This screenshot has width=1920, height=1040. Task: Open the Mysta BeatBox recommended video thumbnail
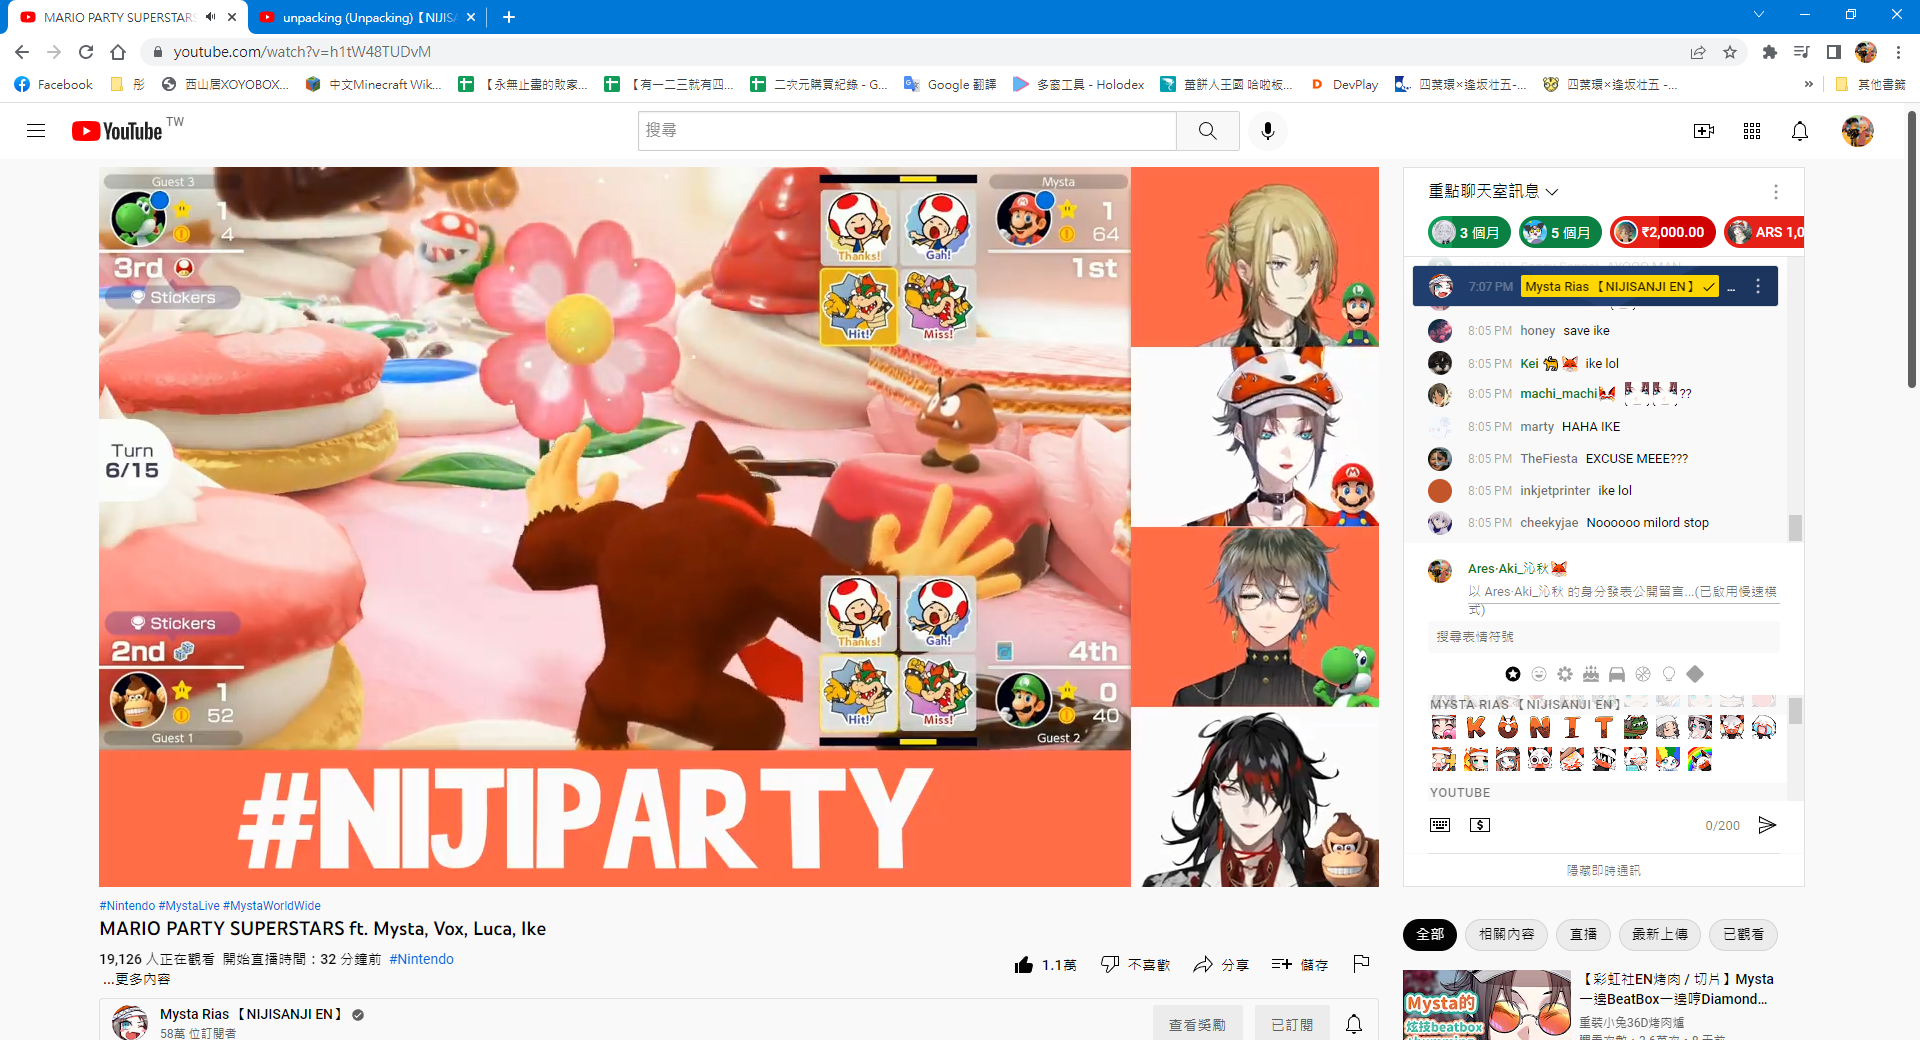point(1487,1005)
